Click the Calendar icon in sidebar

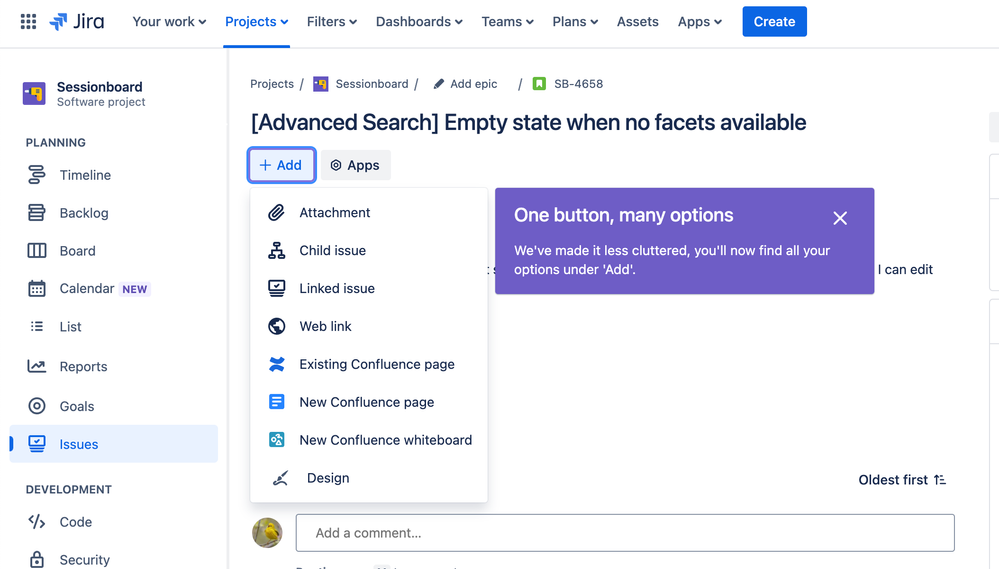[x=36, y=289]
